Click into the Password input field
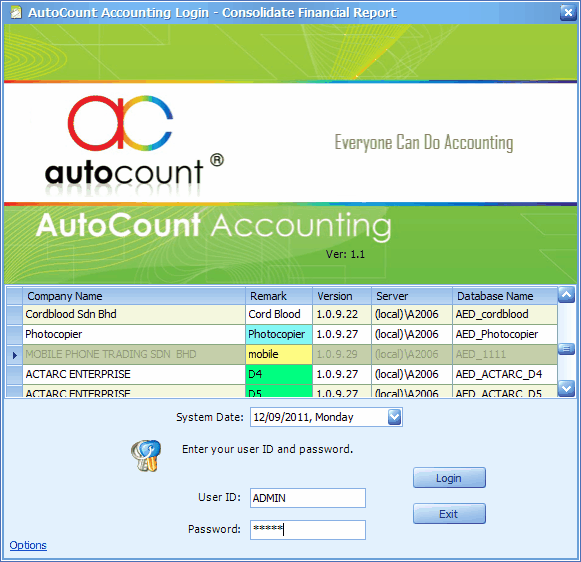 pos(308,530)
